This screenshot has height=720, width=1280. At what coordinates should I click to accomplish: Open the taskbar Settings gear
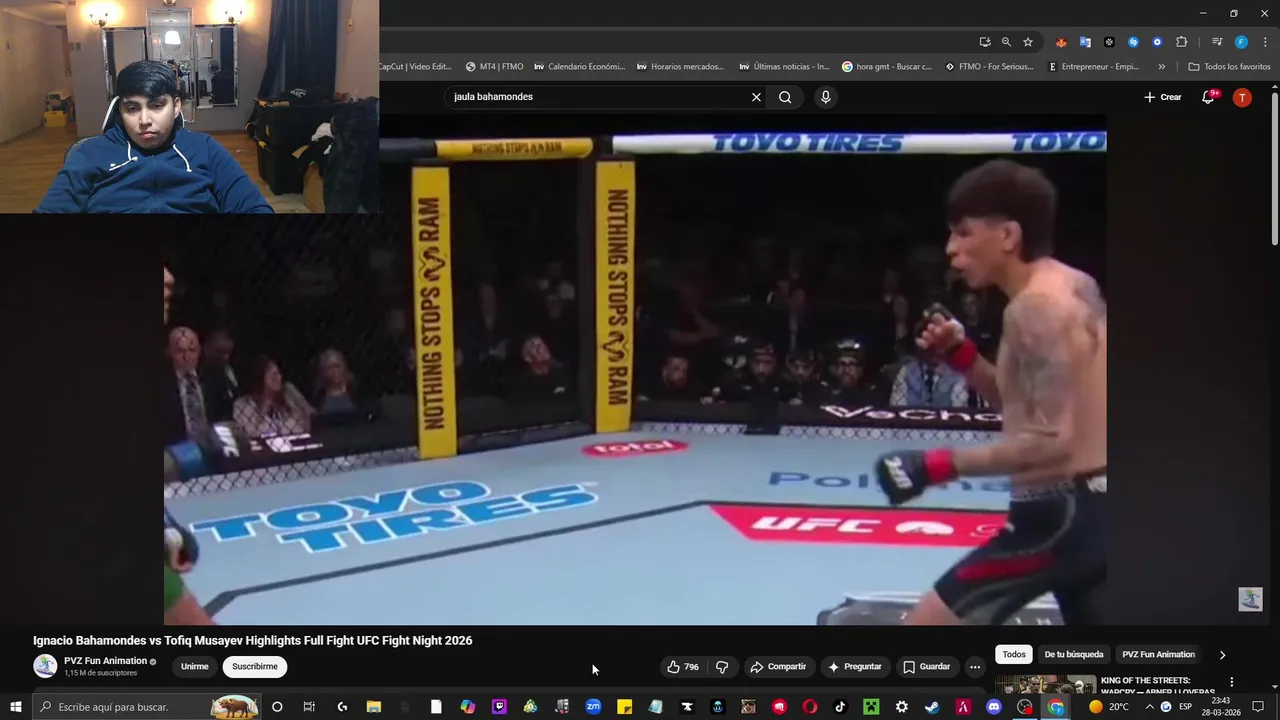(901, 707)
